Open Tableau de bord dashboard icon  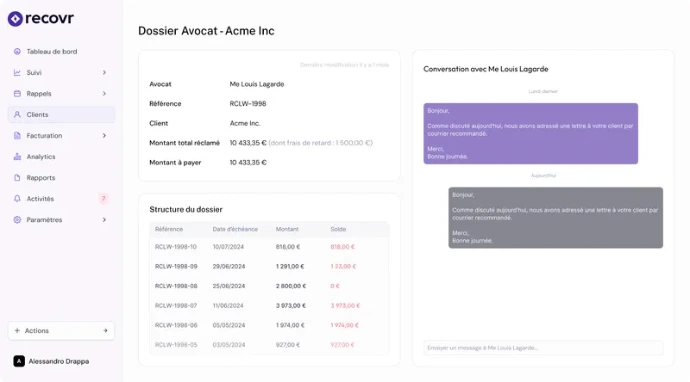(x=17, y=51)
